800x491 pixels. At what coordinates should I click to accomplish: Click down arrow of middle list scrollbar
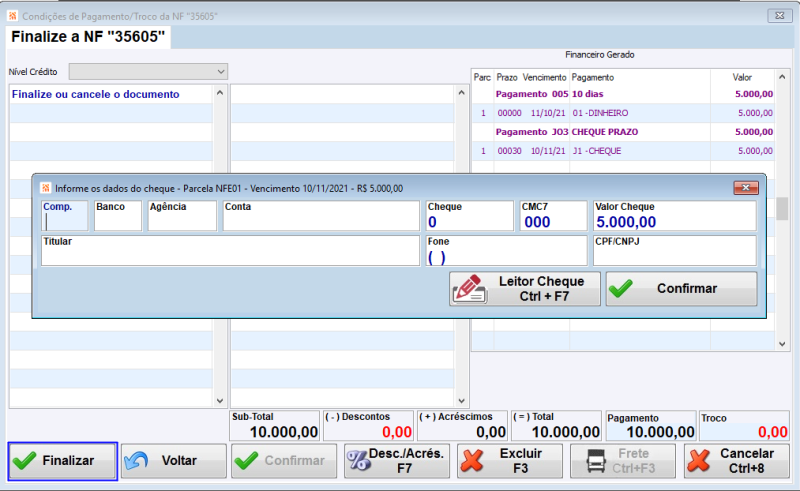(461, 401)
